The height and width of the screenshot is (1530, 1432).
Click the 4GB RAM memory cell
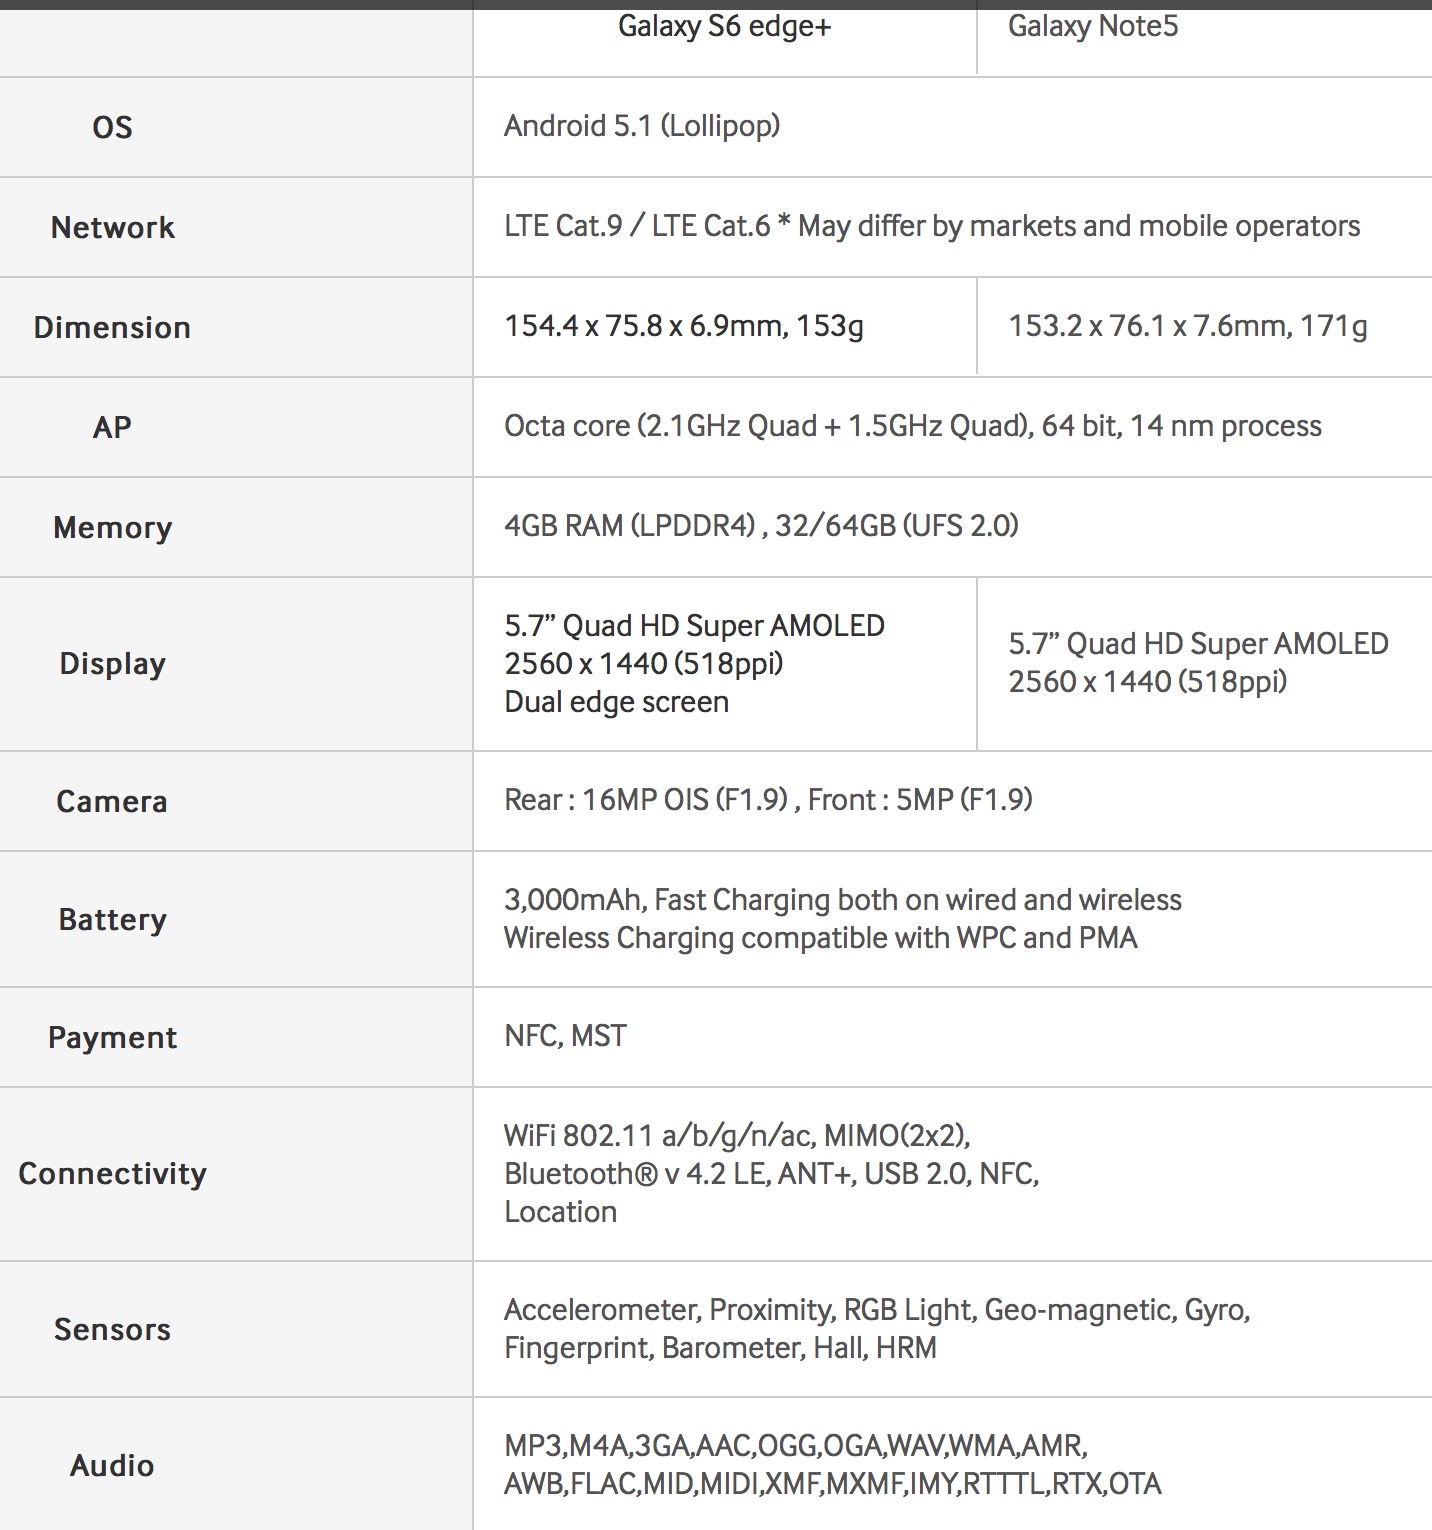[761, 526]
